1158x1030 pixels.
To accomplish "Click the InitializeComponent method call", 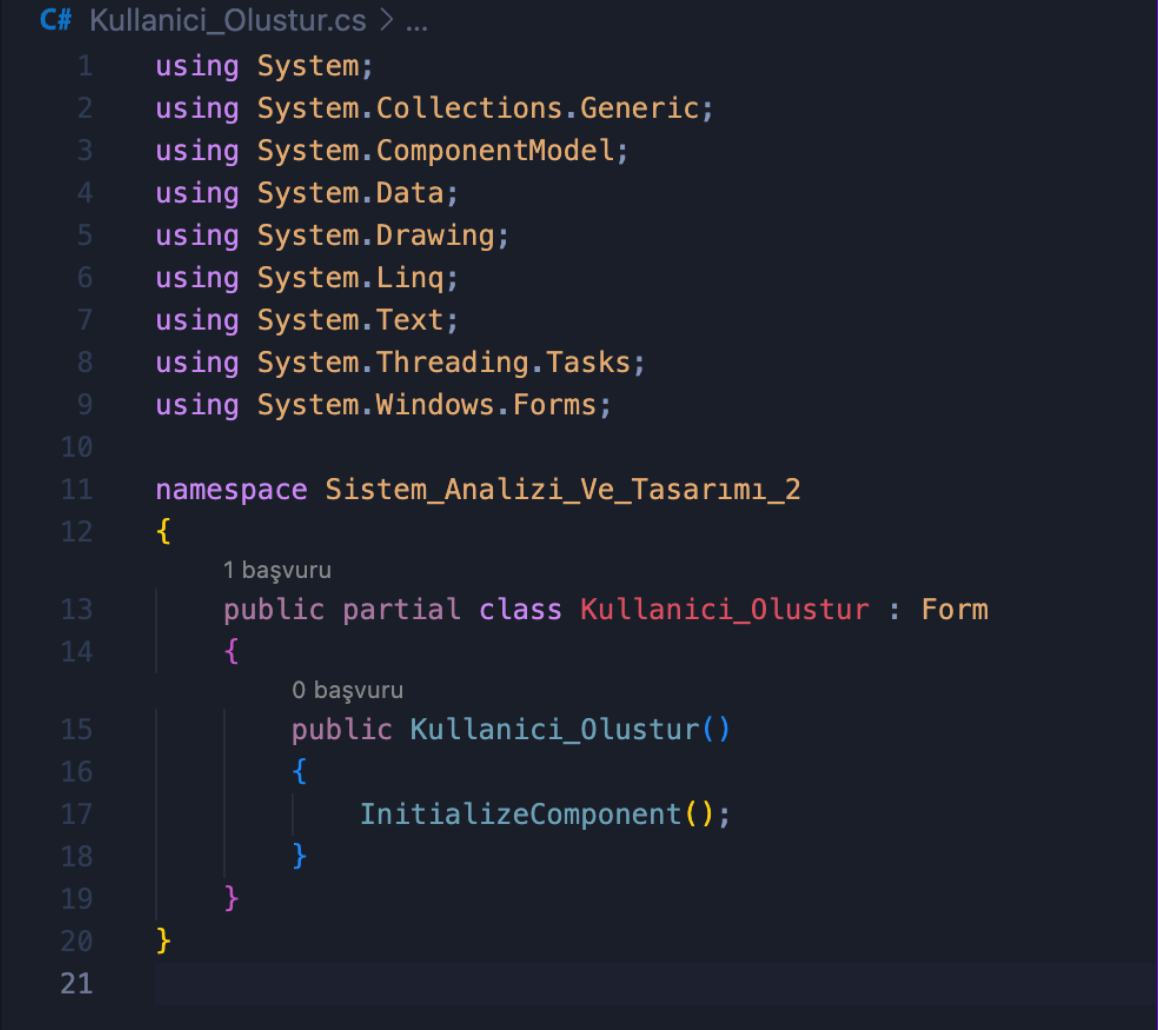I will [520, 814].
